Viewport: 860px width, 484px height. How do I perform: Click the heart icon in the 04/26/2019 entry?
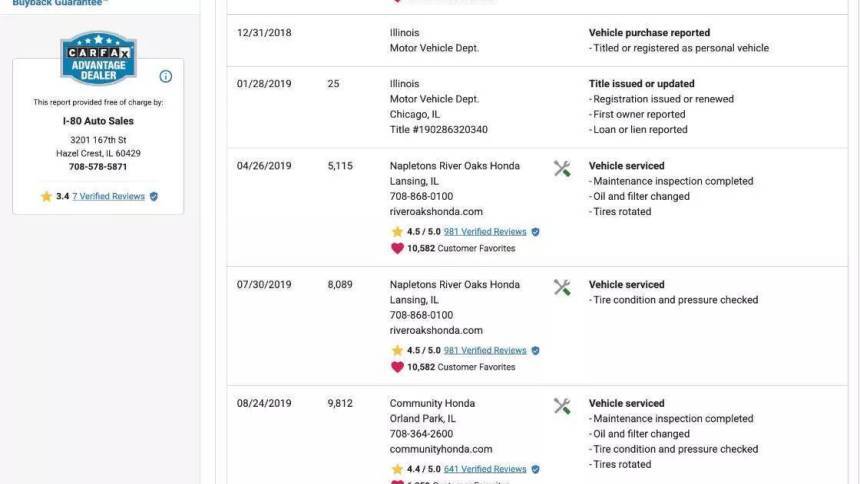(x=397, y=248)
